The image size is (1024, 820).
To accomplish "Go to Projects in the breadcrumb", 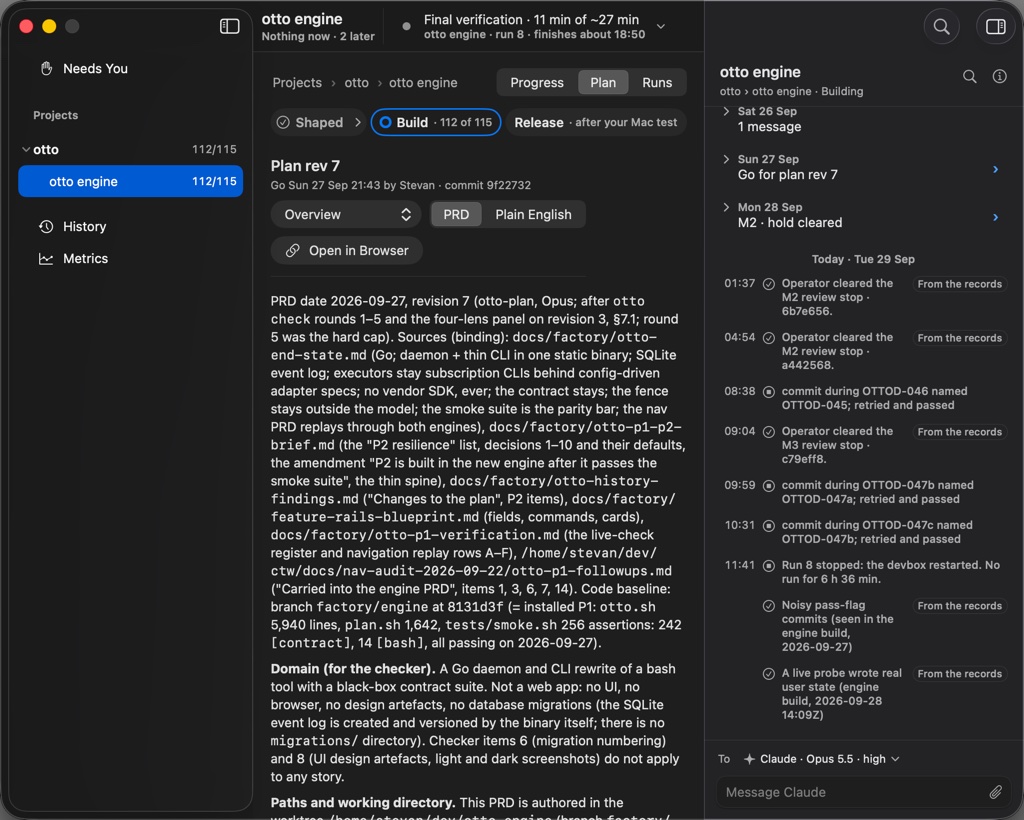I will pos(297,83).
